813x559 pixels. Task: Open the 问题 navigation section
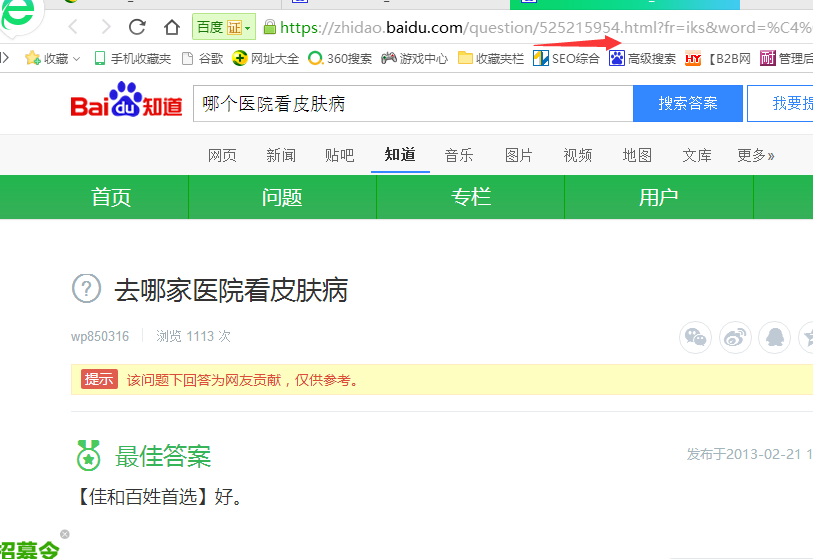pos(282,197)
